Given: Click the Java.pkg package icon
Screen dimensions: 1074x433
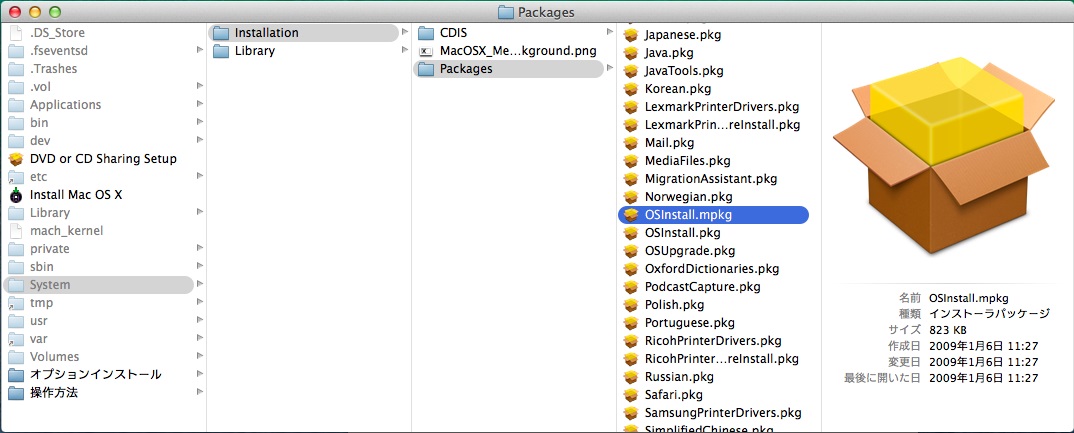Looking at the screenshot, I should pos(631,53).
